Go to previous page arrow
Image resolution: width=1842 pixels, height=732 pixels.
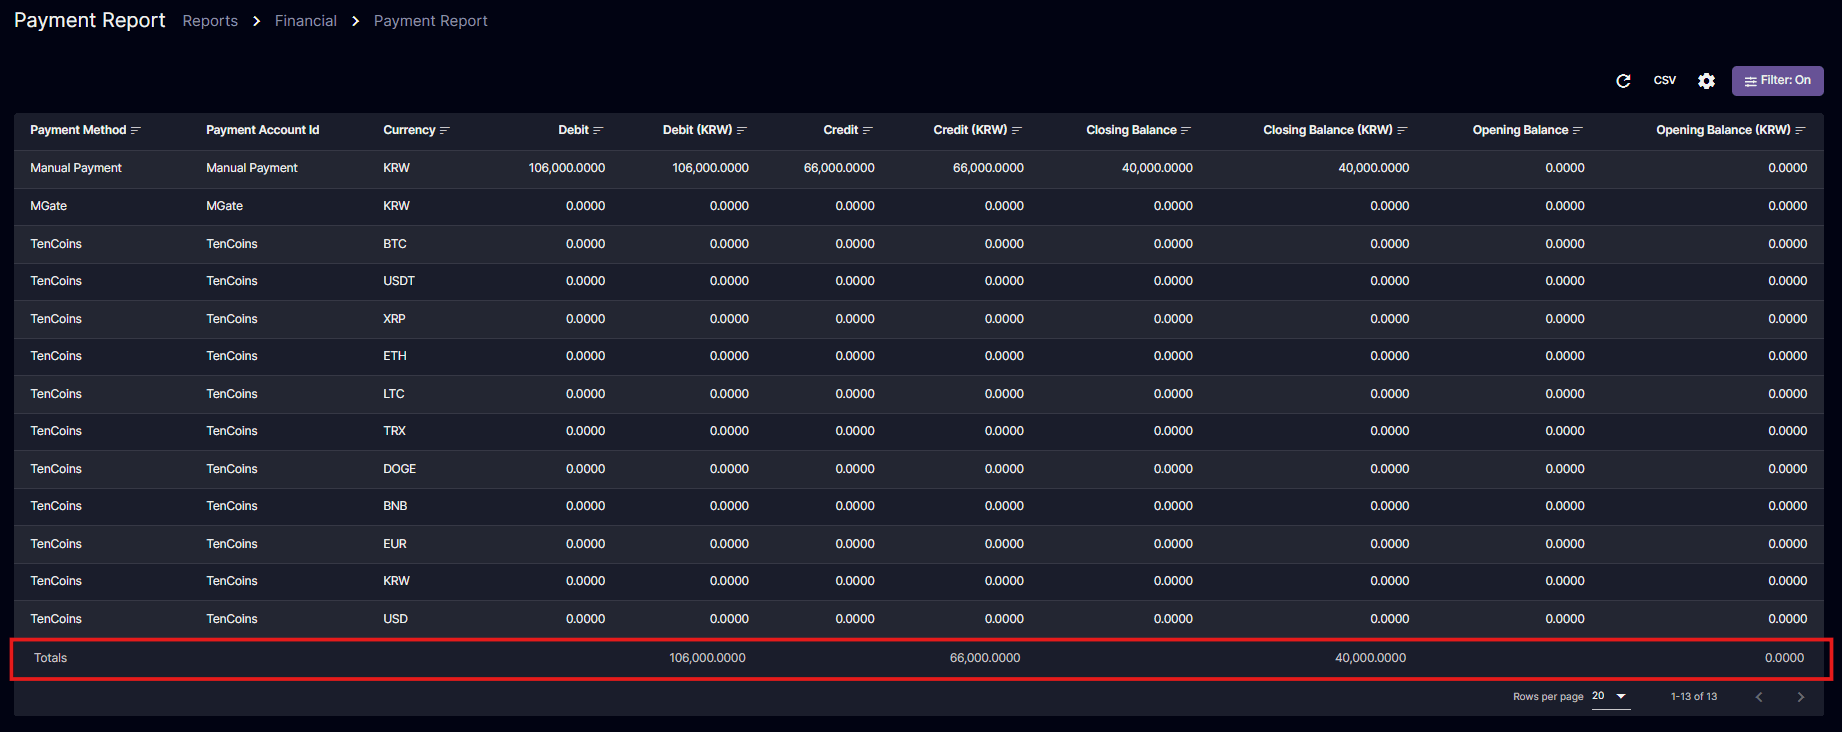(x=1759, y=697)
